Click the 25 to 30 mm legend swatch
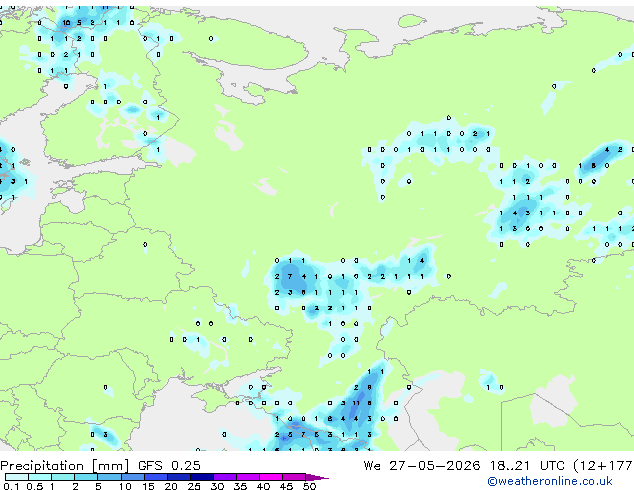634x490 pixels. pos(202,477)
